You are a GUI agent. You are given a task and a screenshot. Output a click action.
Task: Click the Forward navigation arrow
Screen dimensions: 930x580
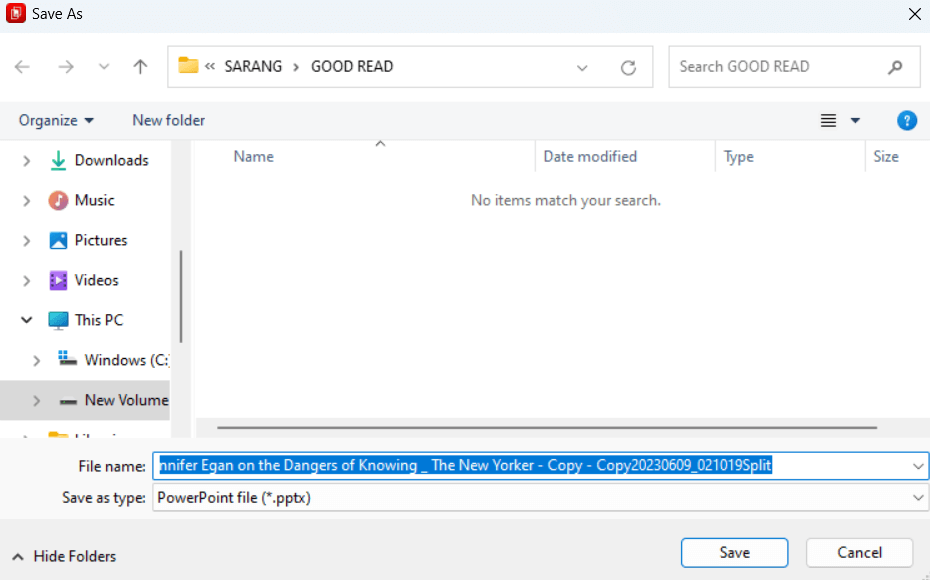[66, 67]
